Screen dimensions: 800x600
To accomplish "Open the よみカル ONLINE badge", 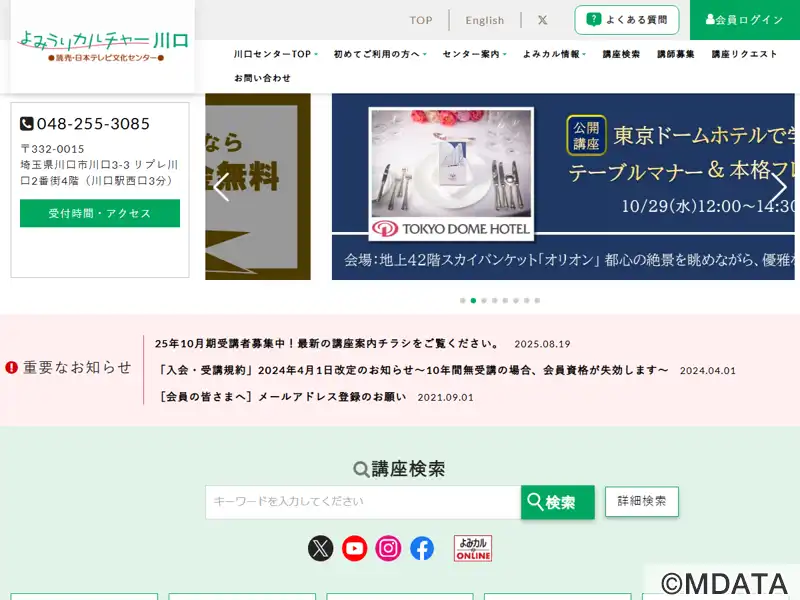I will coord(473,548).
